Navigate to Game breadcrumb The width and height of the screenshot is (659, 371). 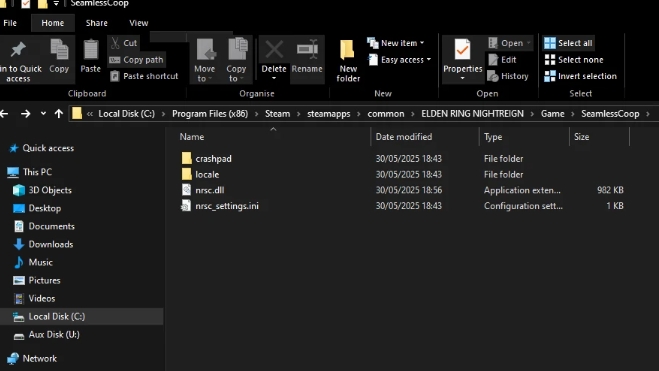point(552,114)
